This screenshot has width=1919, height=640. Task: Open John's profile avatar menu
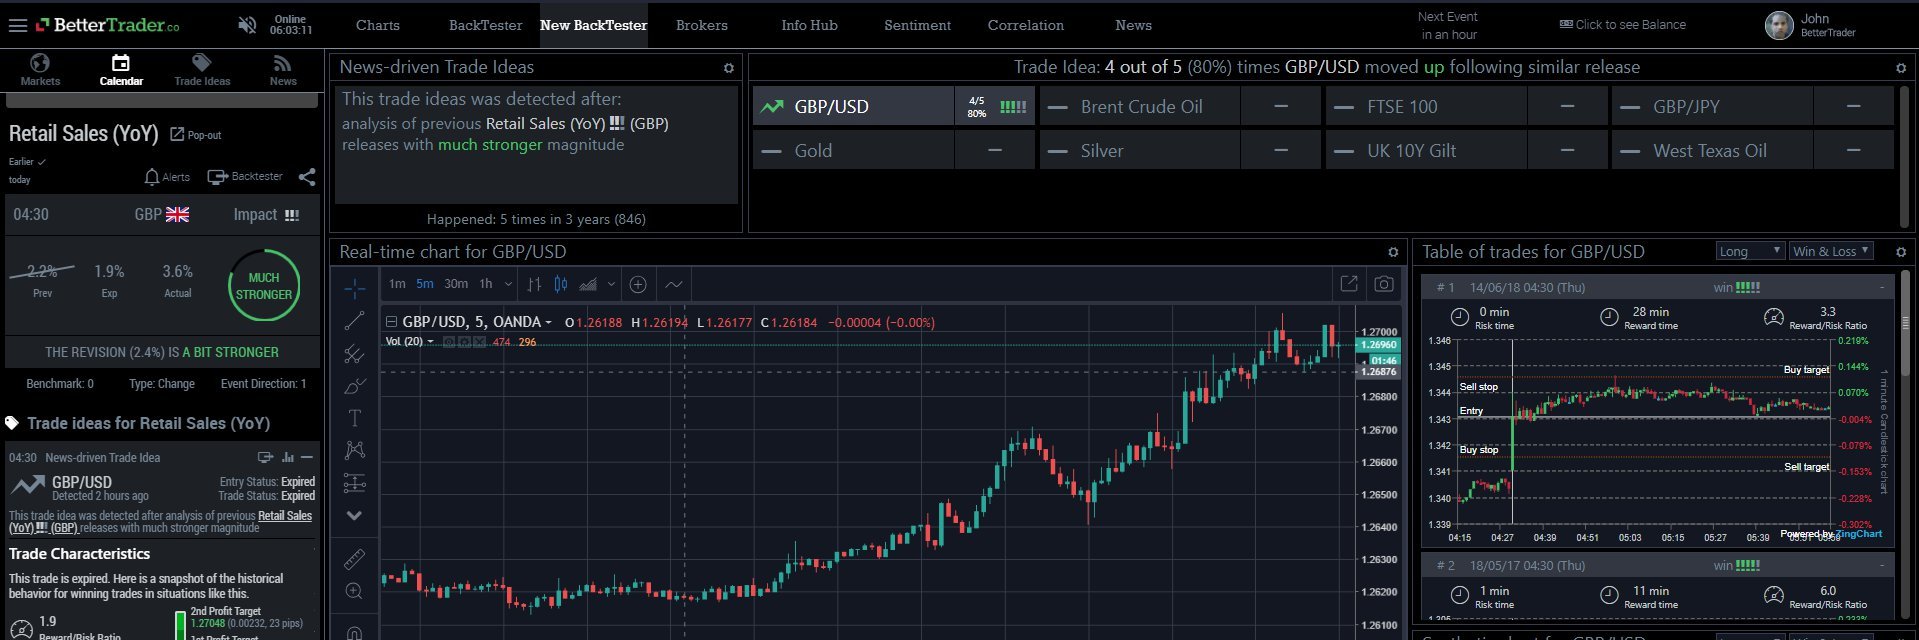coord(1779,25)
